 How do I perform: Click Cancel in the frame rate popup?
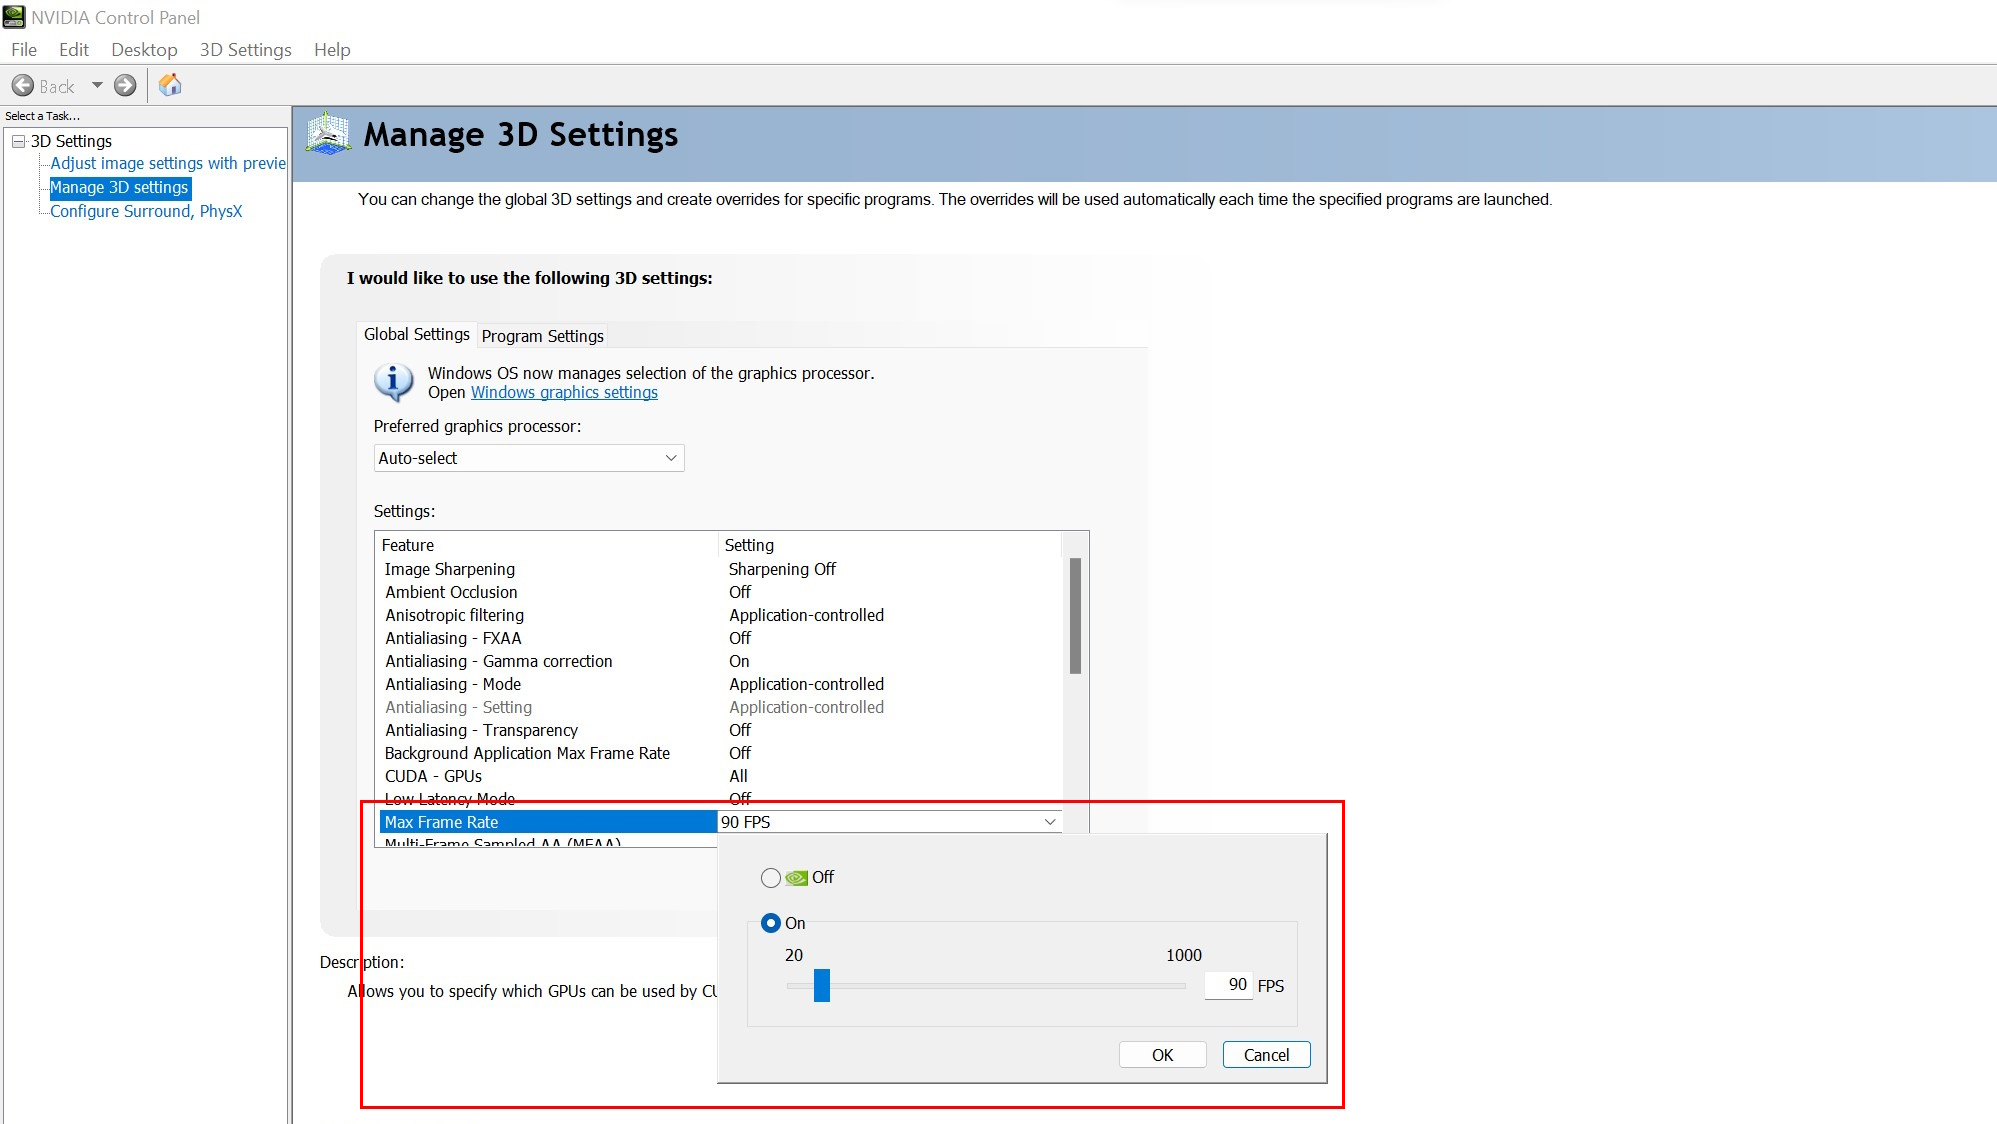pyautogui.click(x=1266, y=1055)
